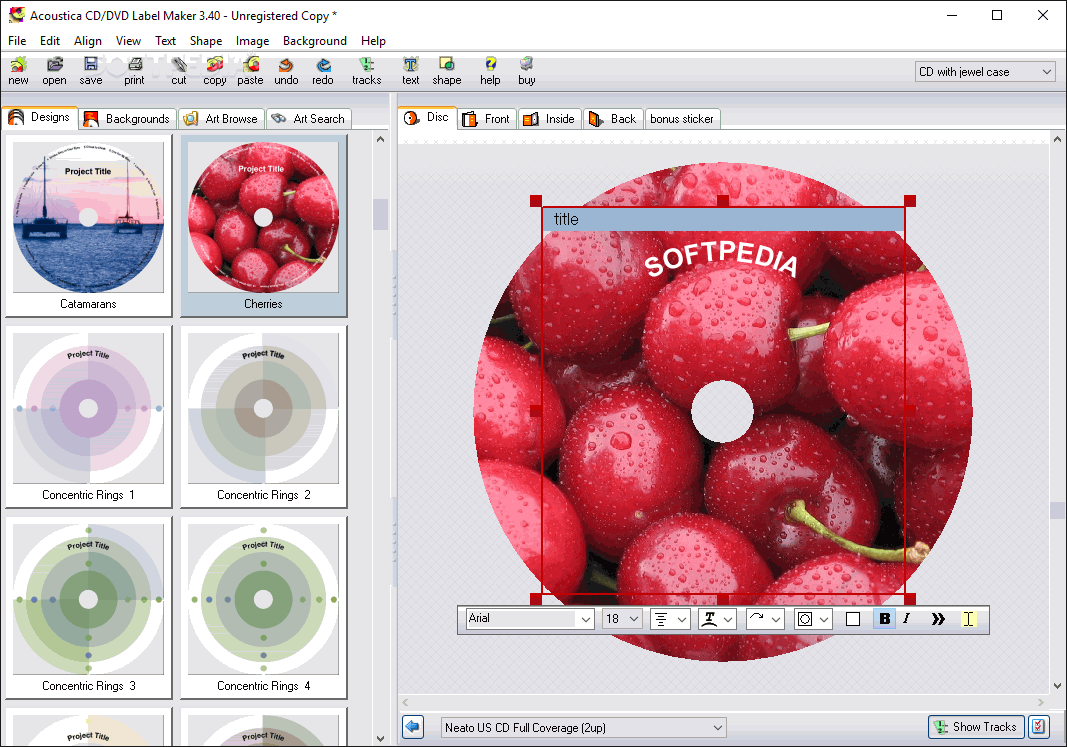Select the Concentric Rings 4 design
The width and height of the screenshot is (1067, 747).
click(x=263, y=608)
